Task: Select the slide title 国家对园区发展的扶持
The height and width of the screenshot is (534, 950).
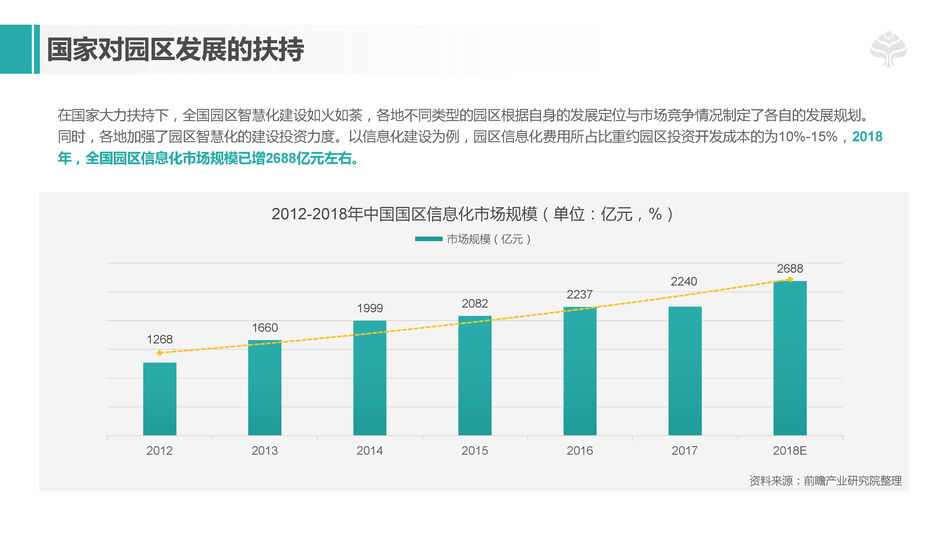Action: click(176, 50)
